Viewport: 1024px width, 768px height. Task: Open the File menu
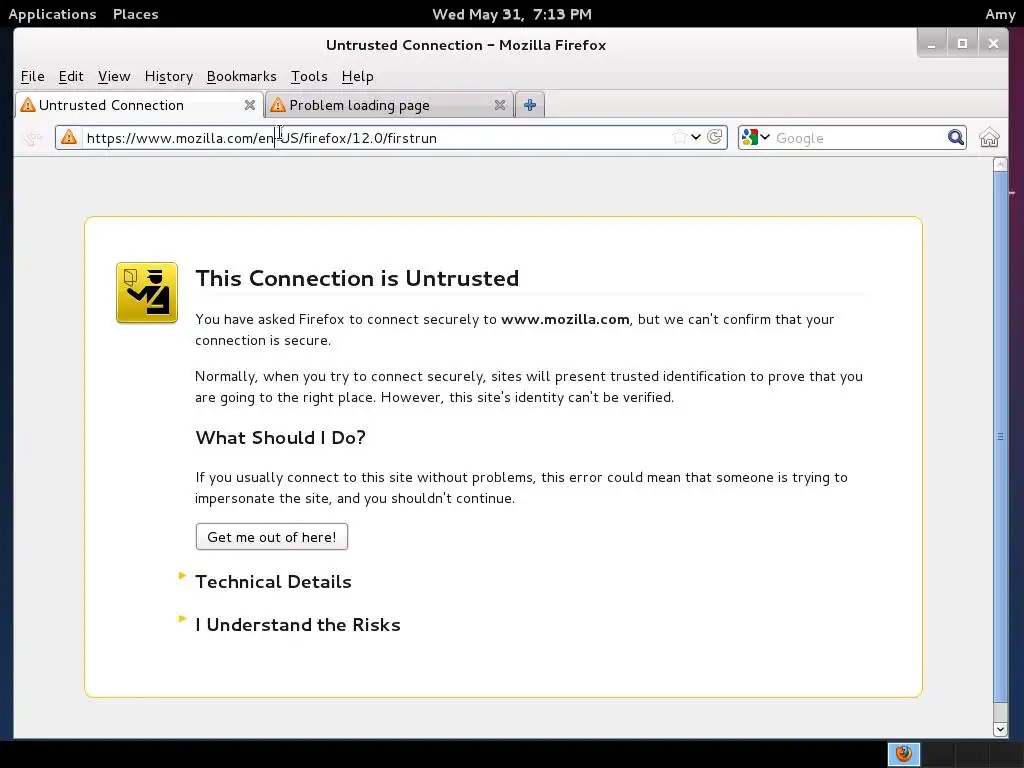(x=33, y=76)
